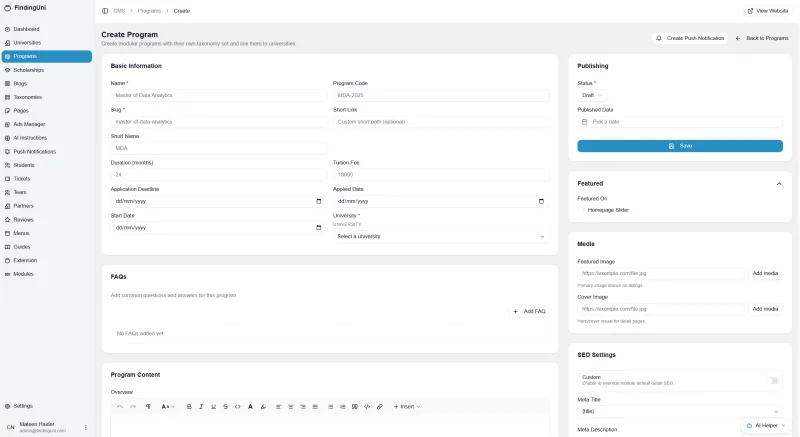Screen dimensions: 800x437
Task: Toggle bold formatting in Overview editor
Action: pyautogui.click(x=189, y=406)
